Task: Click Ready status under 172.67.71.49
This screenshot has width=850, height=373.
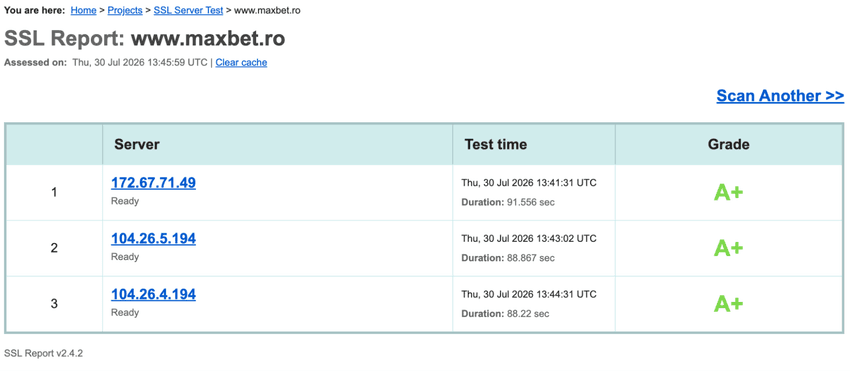Action: pos(125,201)
